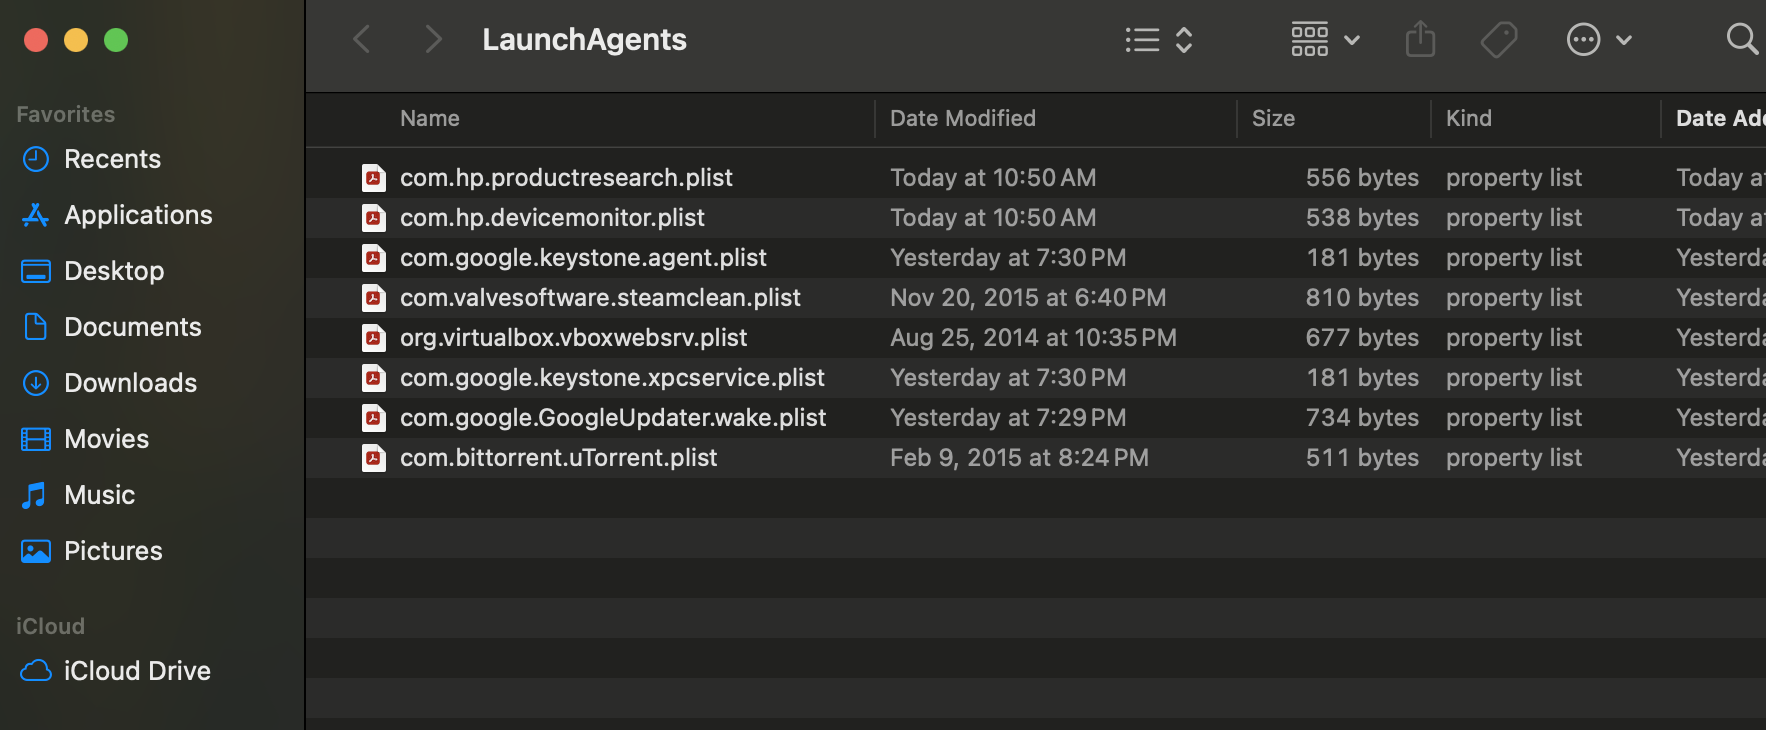Open Applications from the sidebar
The width and height of the screenshot is (1766, 730).
coord(138,215)
